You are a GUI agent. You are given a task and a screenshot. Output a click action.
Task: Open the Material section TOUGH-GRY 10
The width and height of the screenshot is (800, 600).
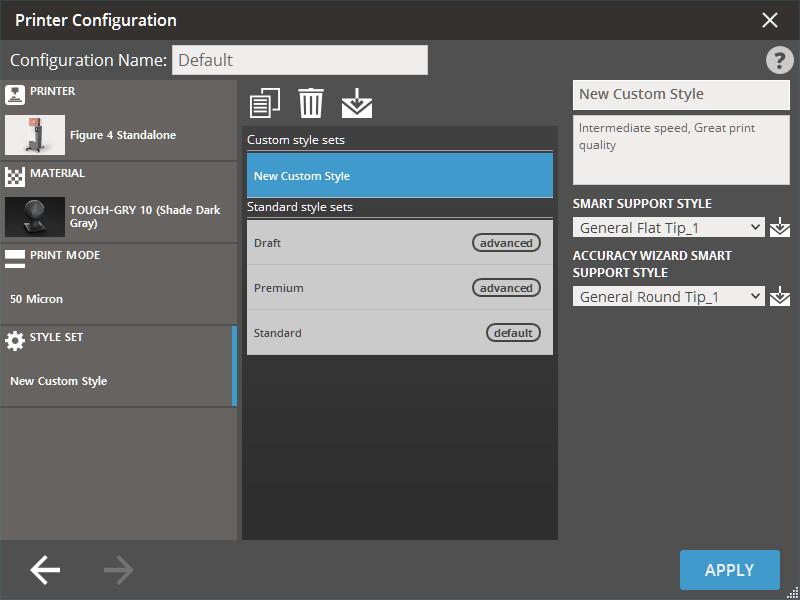tap(118, 216)
